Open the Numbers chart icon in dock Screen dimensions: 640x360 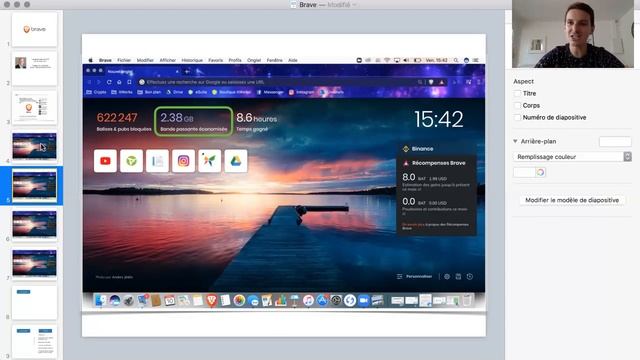[280, 301]
